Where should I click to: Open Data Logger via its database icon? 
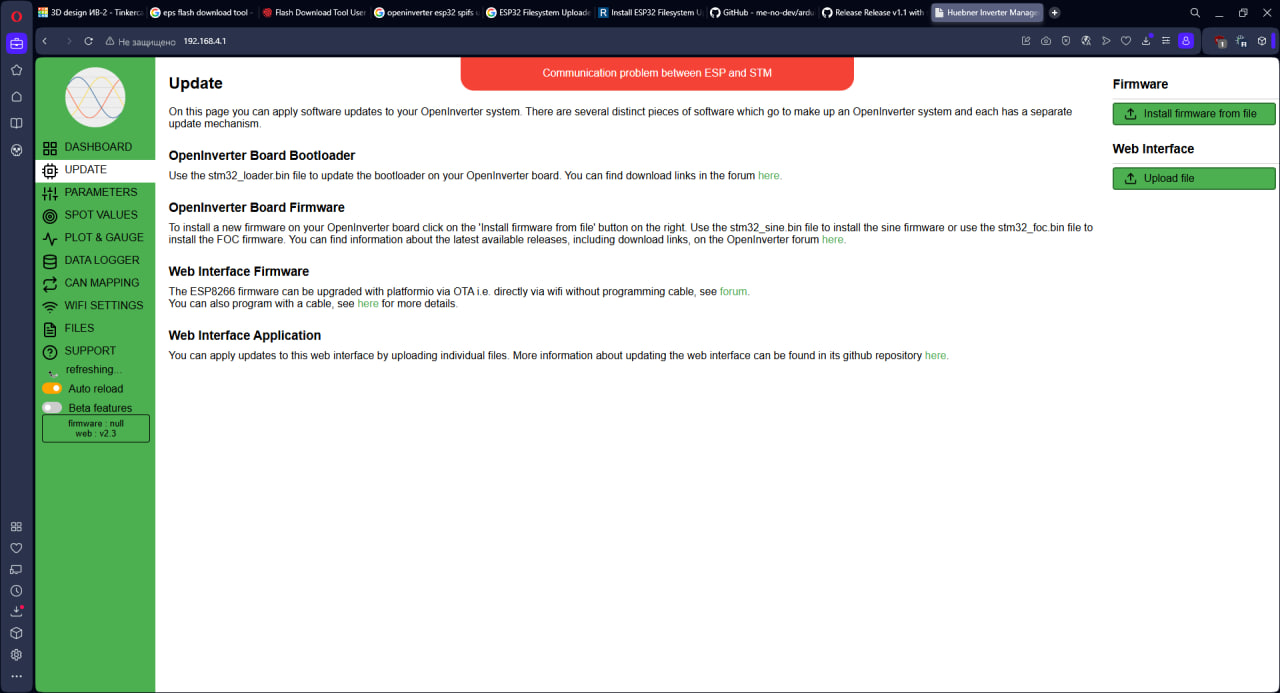point(50,261)
